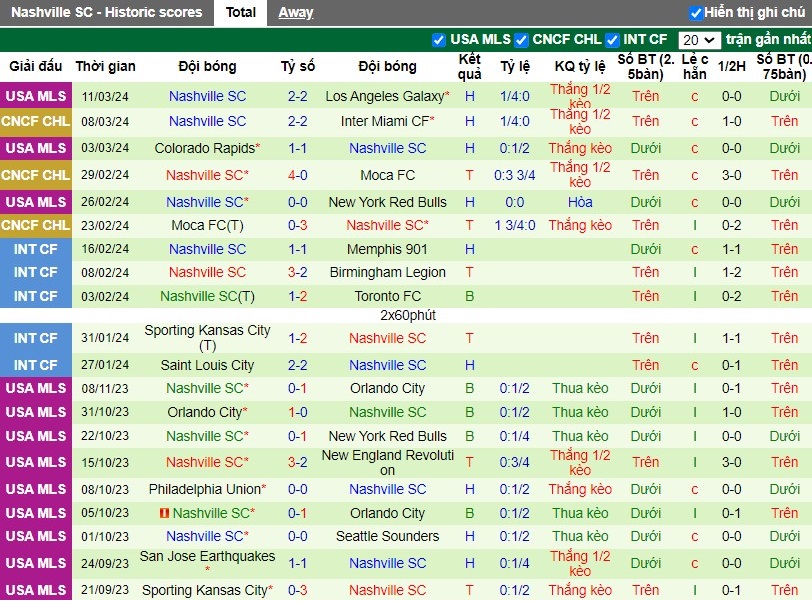This screenshot has height=601, width=812.
Task: Switch to the Total tab
Action: [240, 12]
